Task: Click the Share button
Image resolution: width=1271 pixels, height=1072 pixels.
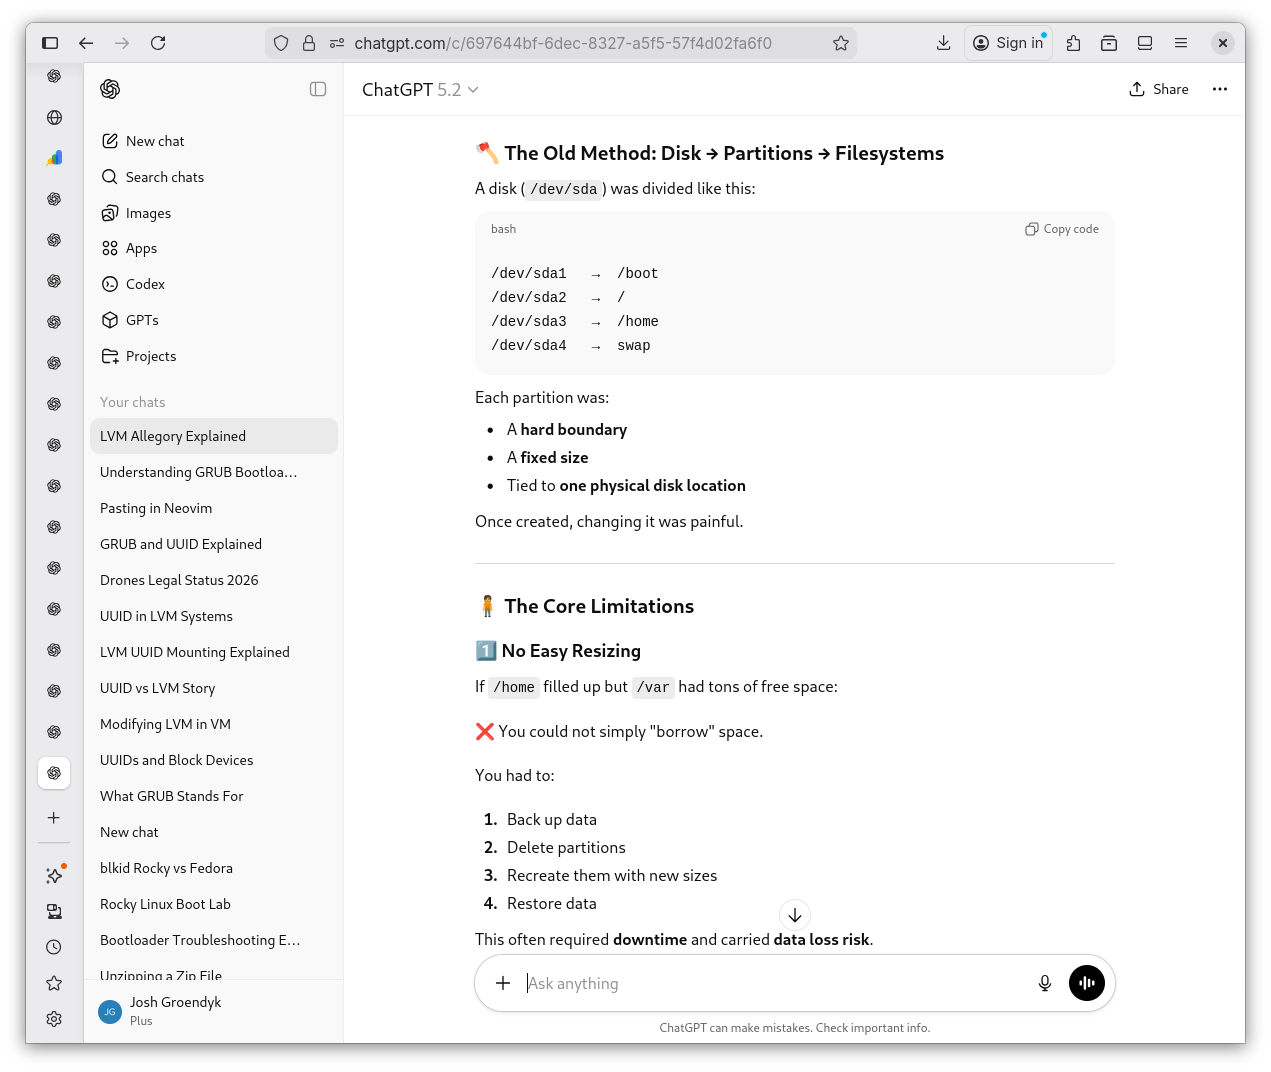Action: tap(1158, 89)
